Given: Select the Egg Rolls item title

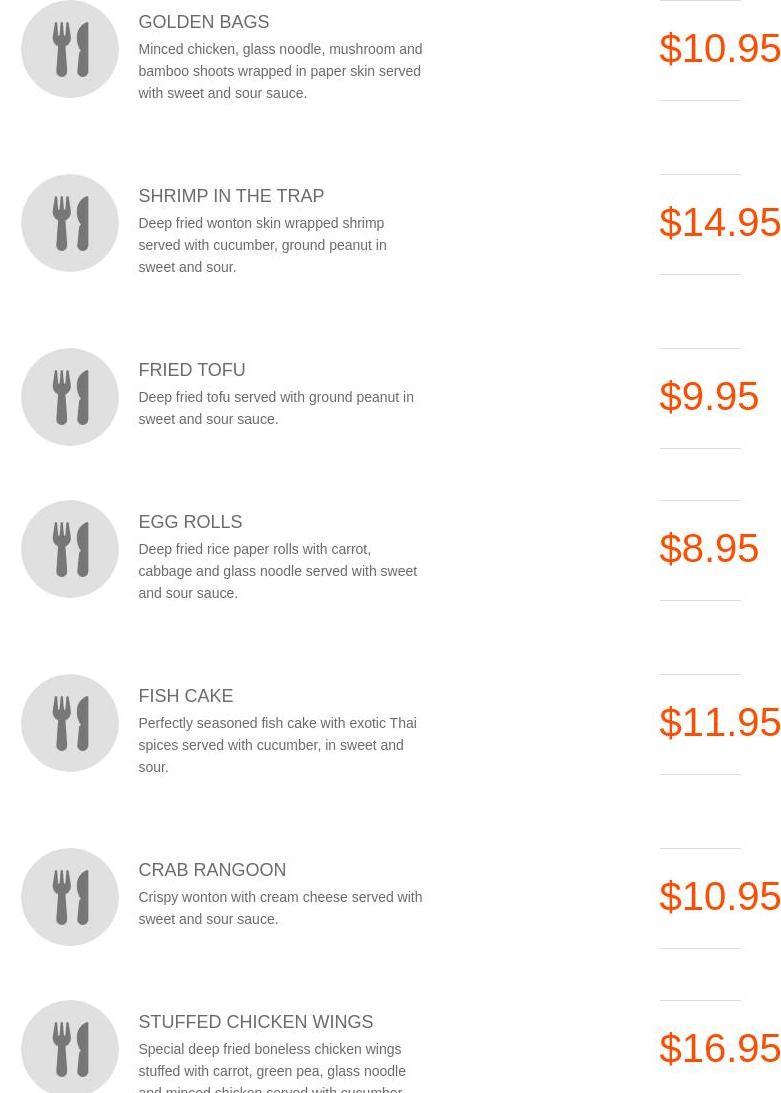Looking at the screenshot, I should 190,522.
